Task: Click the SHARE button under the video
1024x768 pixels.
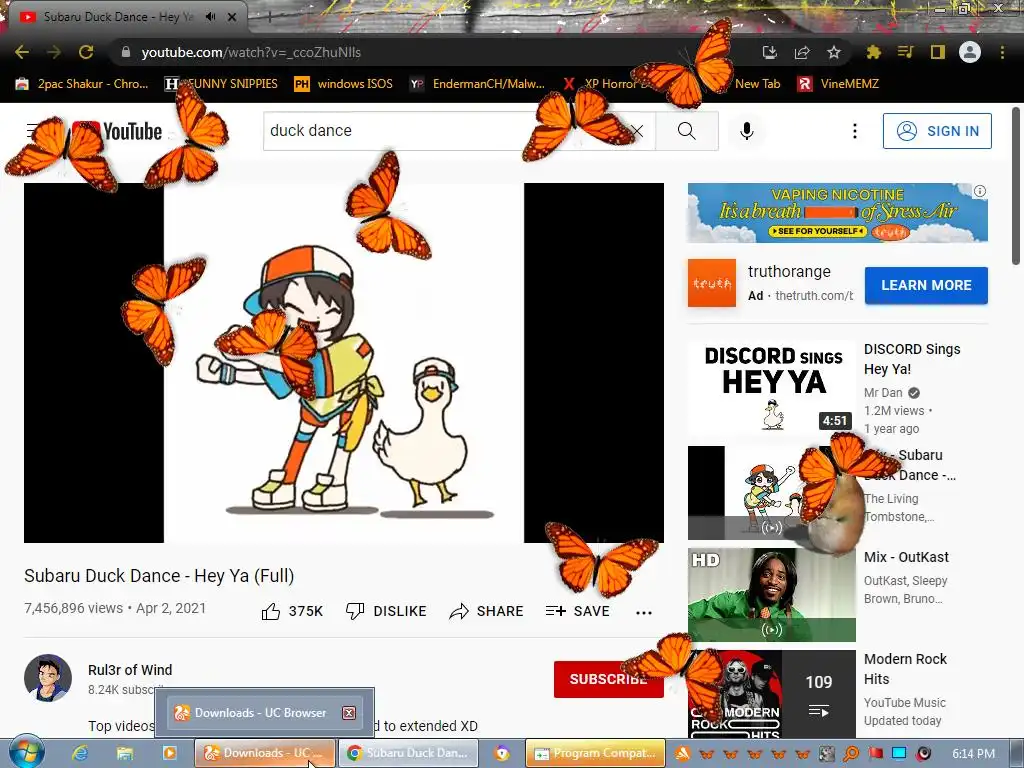Action: [x=487, y=611]
